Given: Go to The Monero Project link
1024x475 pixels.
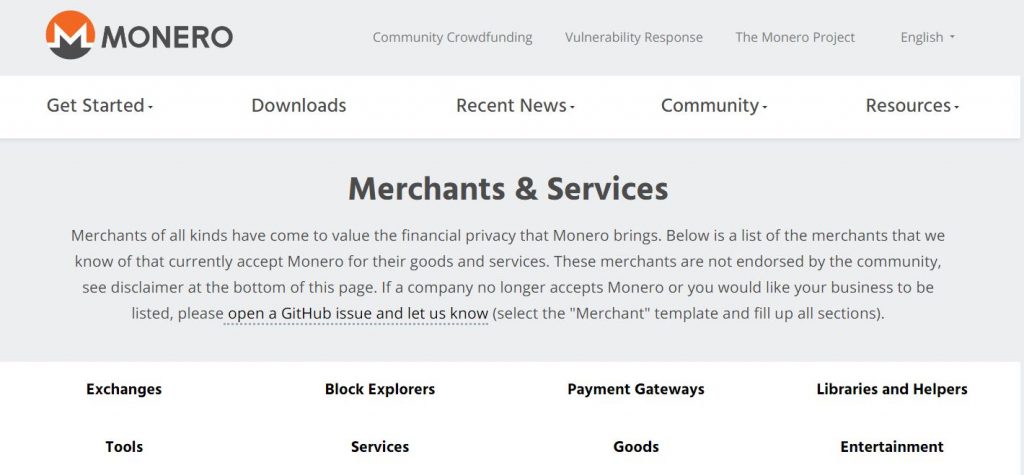Looking at the screenshot, I should [795, 37].
